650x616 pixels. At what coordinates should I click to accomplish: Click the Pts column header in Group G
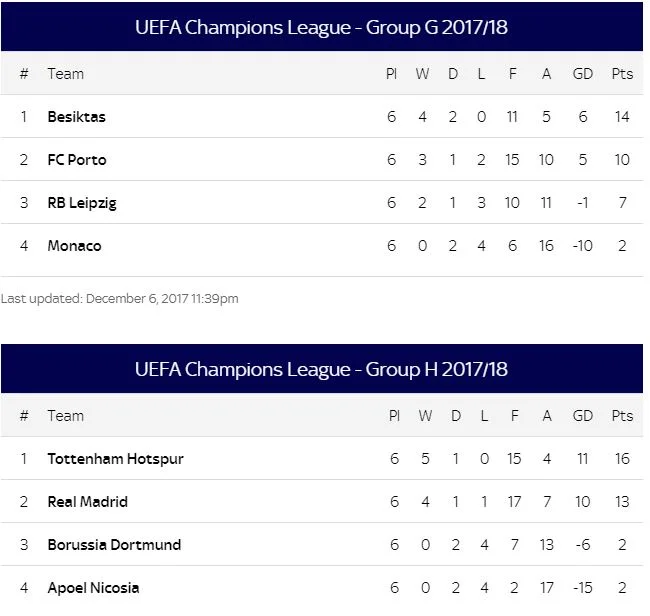(x=622, y=74)
